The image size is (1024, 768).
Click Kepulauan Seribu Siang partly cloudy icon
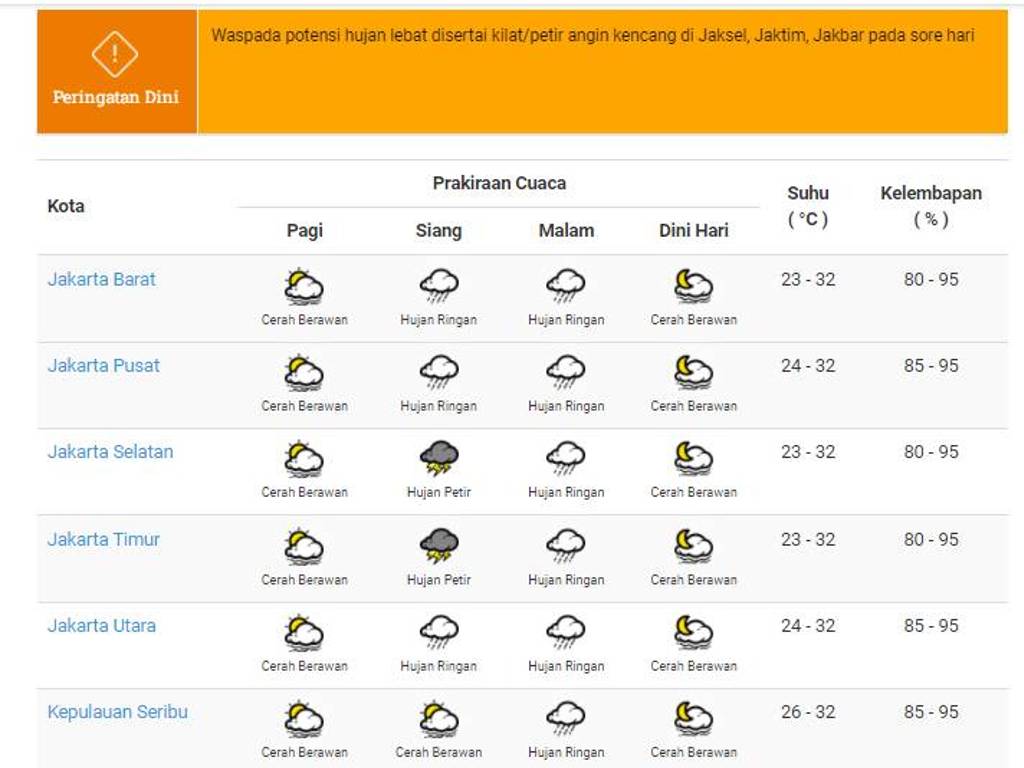pyautogui.click(x=438, y=719)
